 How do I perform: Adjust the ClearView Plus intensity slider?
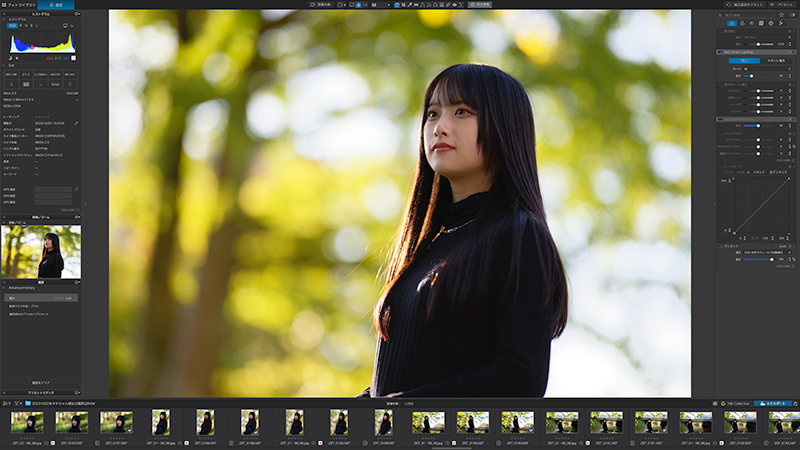[x=759, y=126]
